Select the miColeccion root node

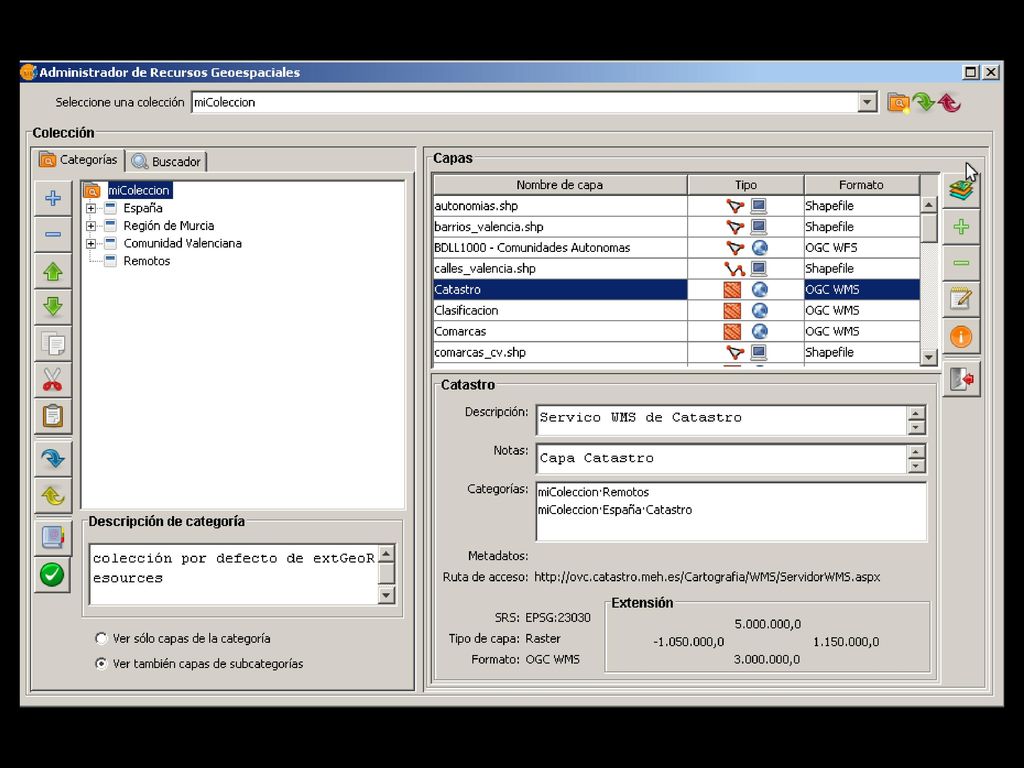pos(139,190)
